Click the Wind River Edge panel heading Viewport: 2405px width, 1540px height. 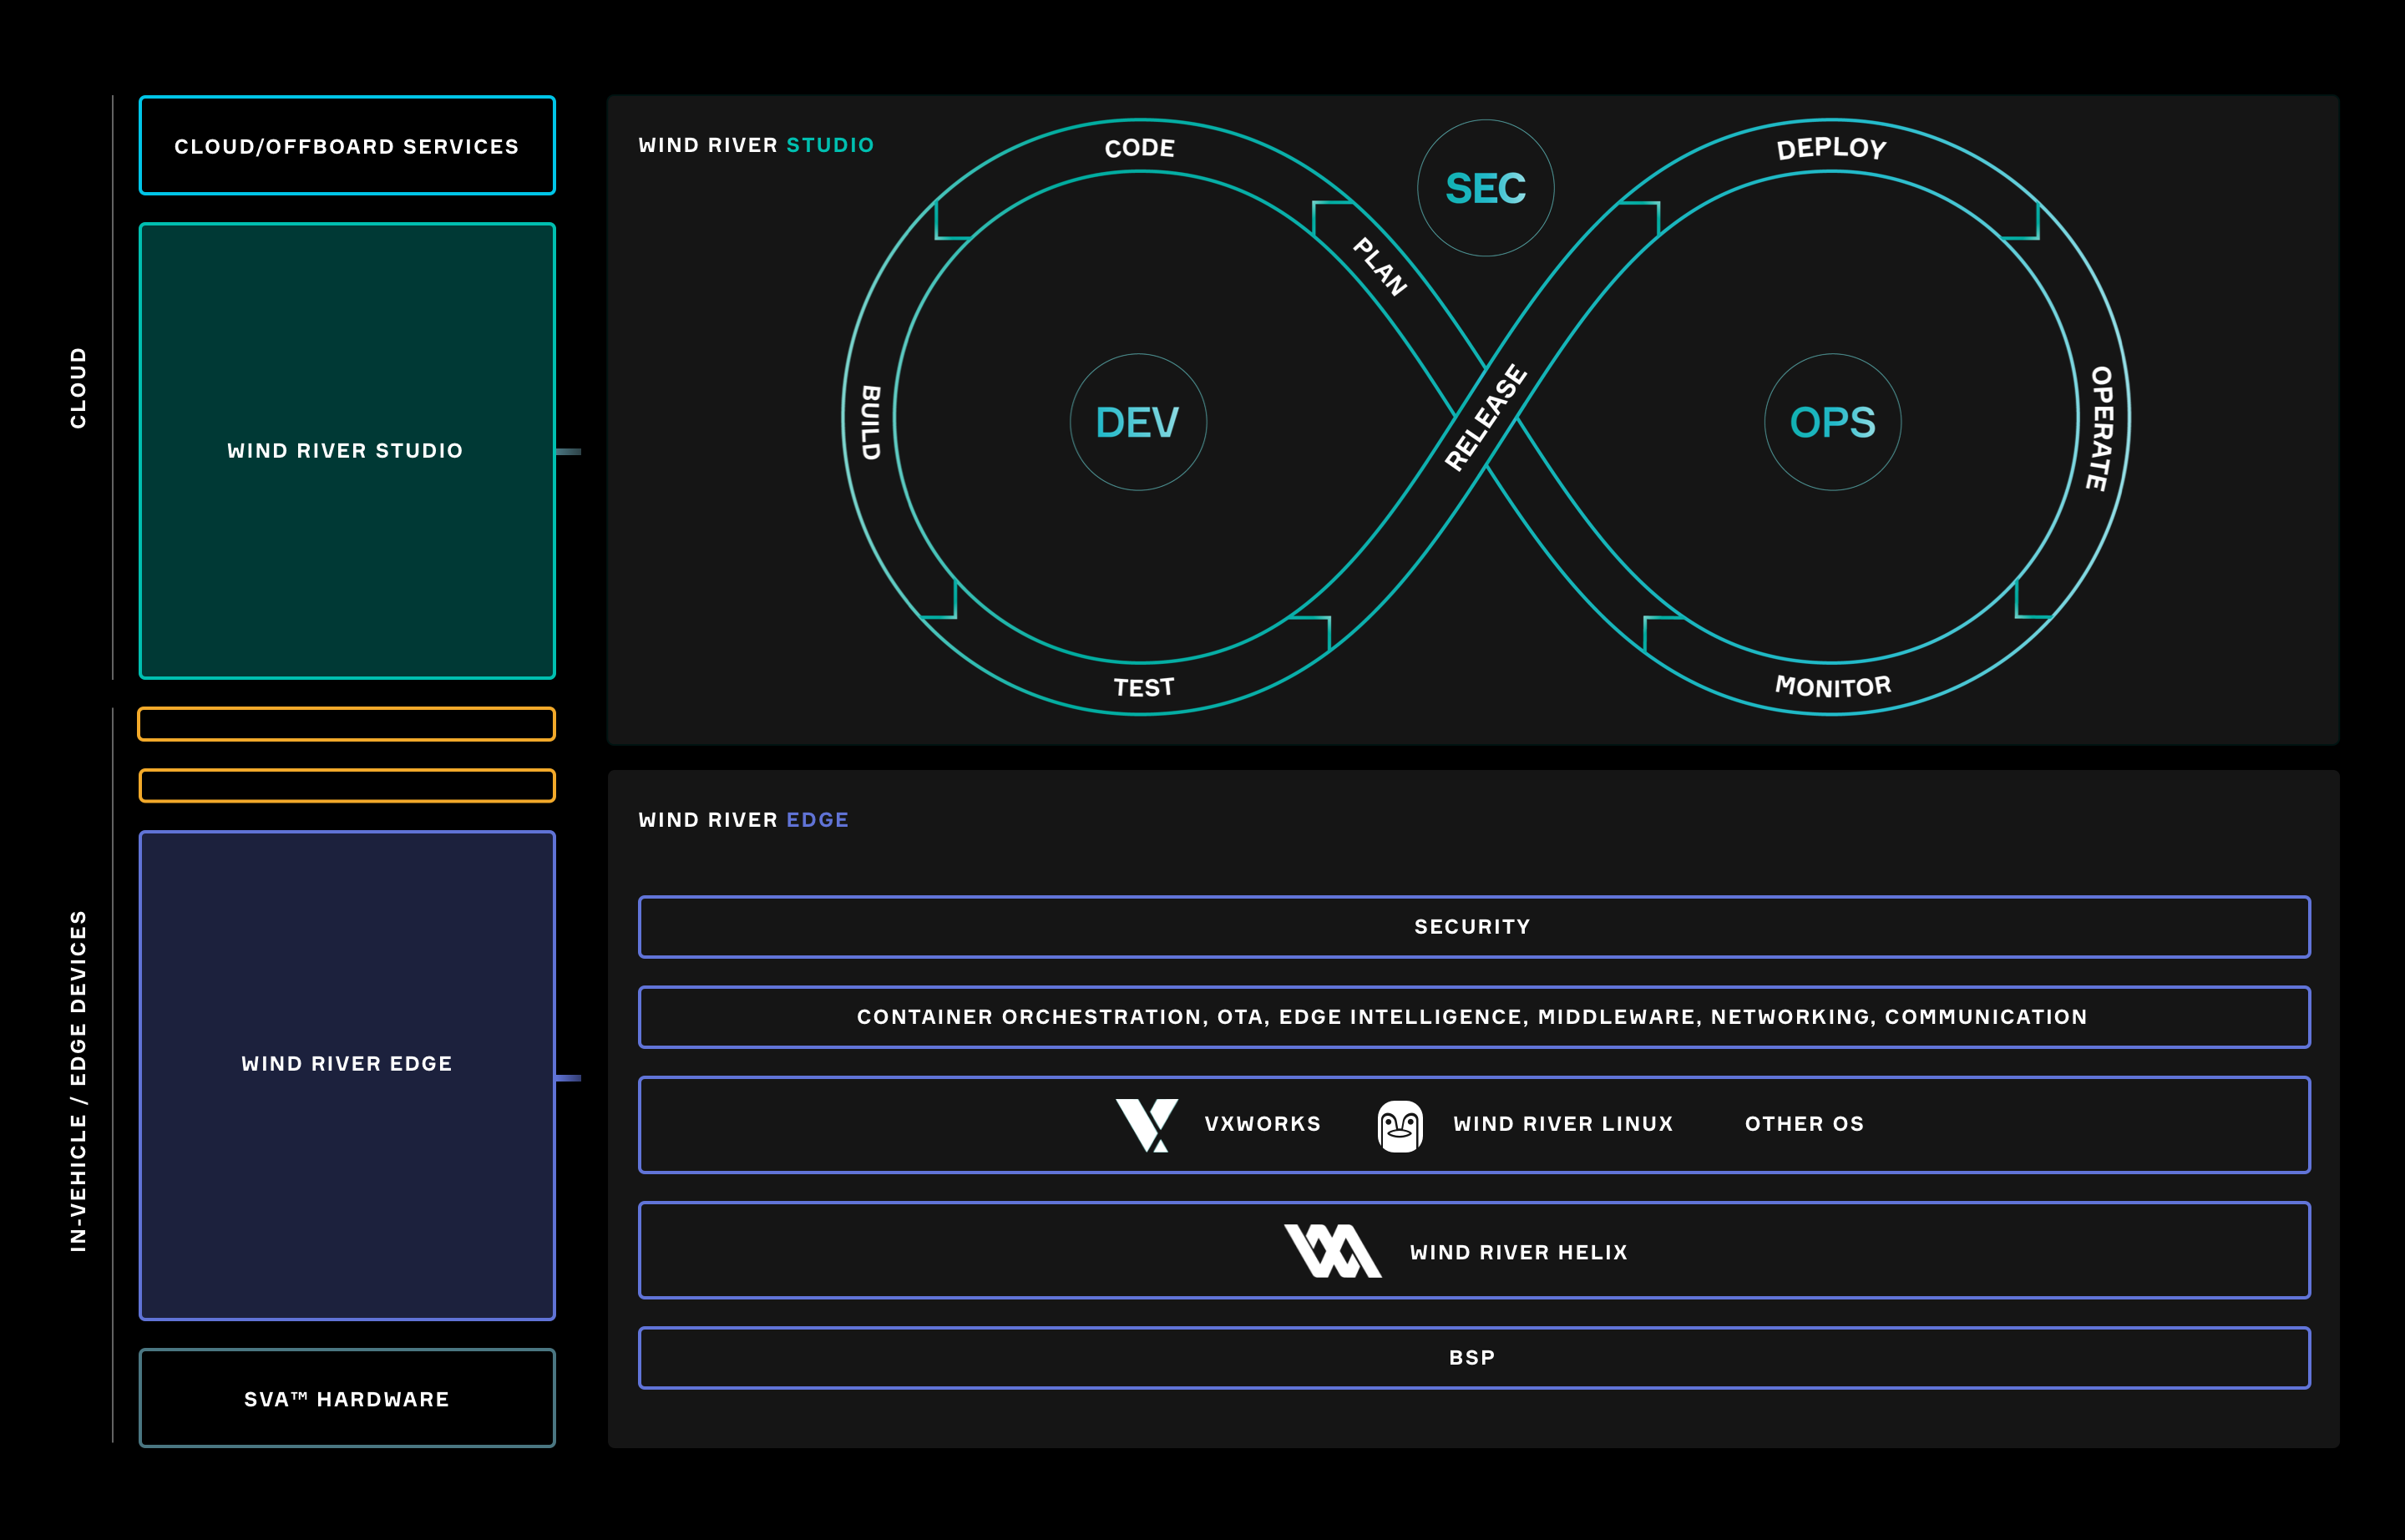tap(743, 820)
